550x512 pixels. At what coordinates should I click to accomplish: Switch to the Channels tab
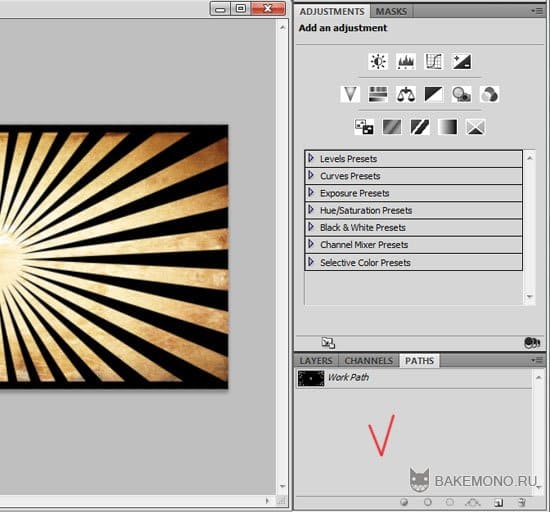(369, 361)
